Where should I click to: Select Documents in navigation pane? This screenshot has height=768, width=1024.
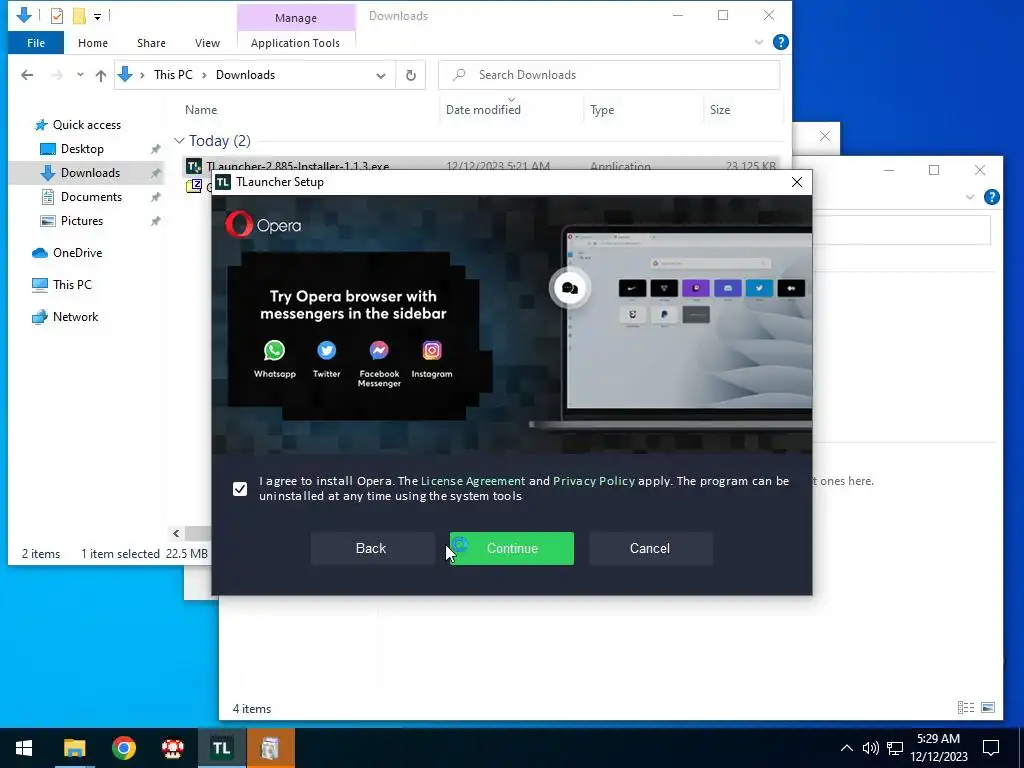pyautogui.click(x=91, y=197)
